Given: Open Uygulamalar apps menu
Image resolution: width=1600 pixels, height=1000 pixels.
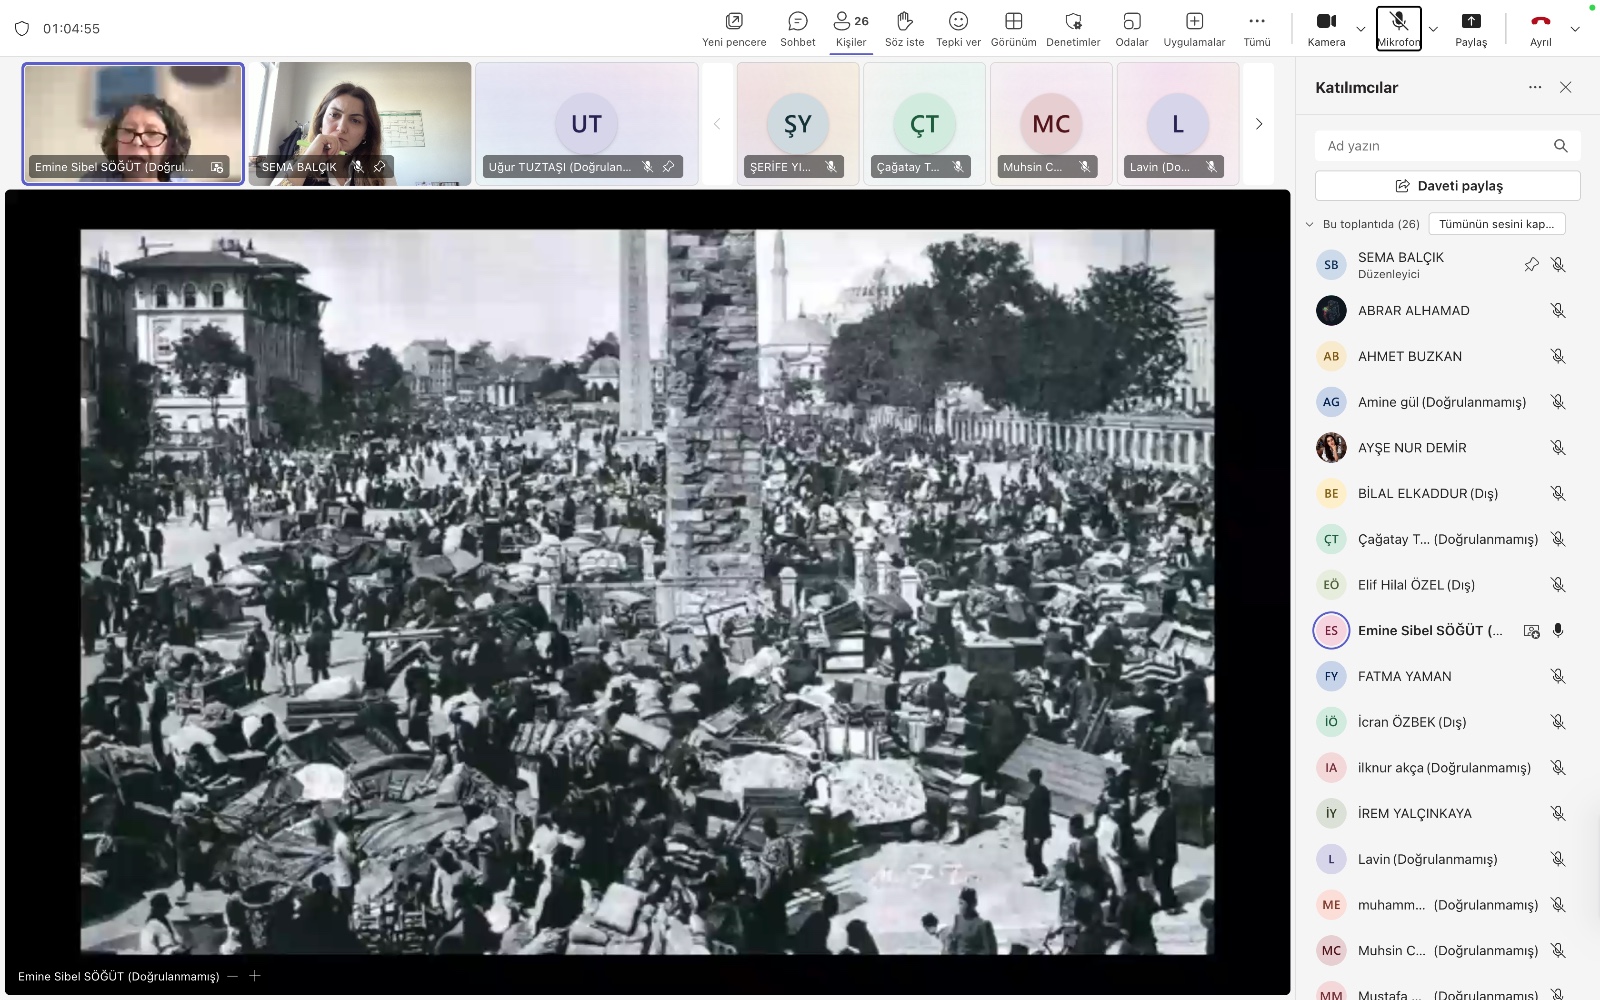Looking at the screenshot, I should [1194, 28].
